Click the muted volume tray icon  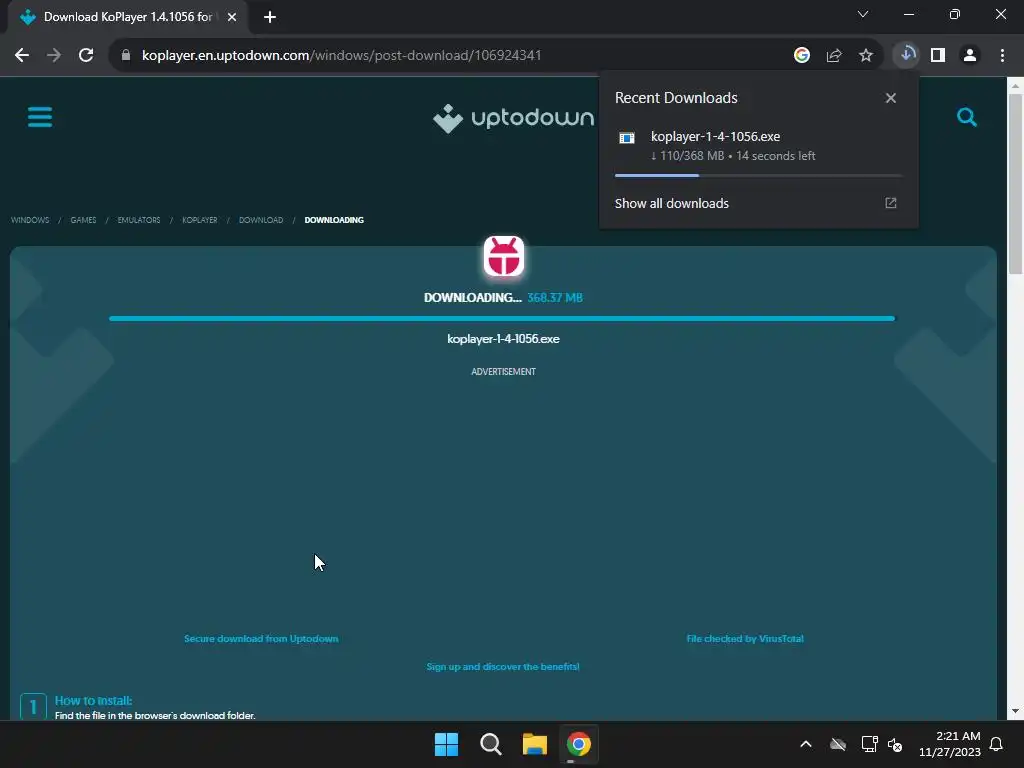coord(895,744)
